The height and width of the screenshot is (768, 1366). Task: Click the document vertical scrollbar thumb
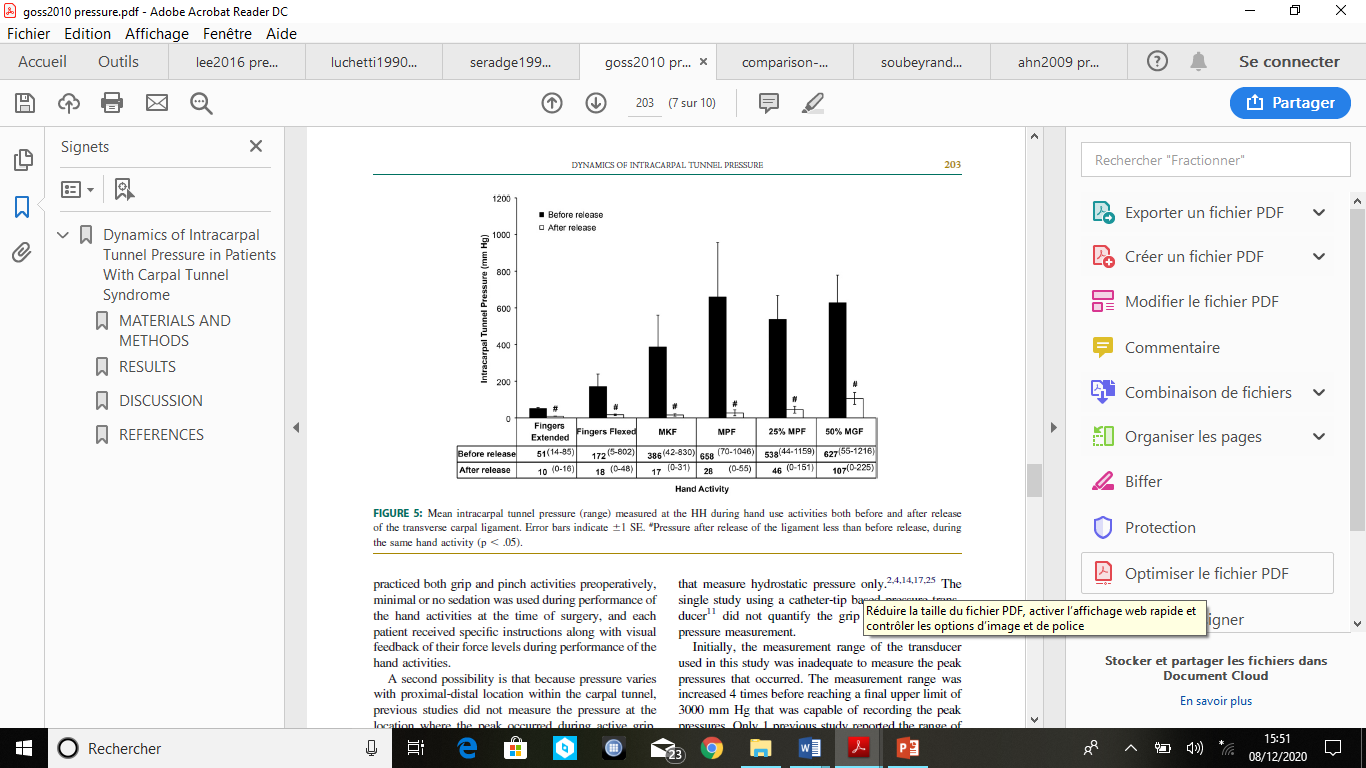coord(1035,480)
